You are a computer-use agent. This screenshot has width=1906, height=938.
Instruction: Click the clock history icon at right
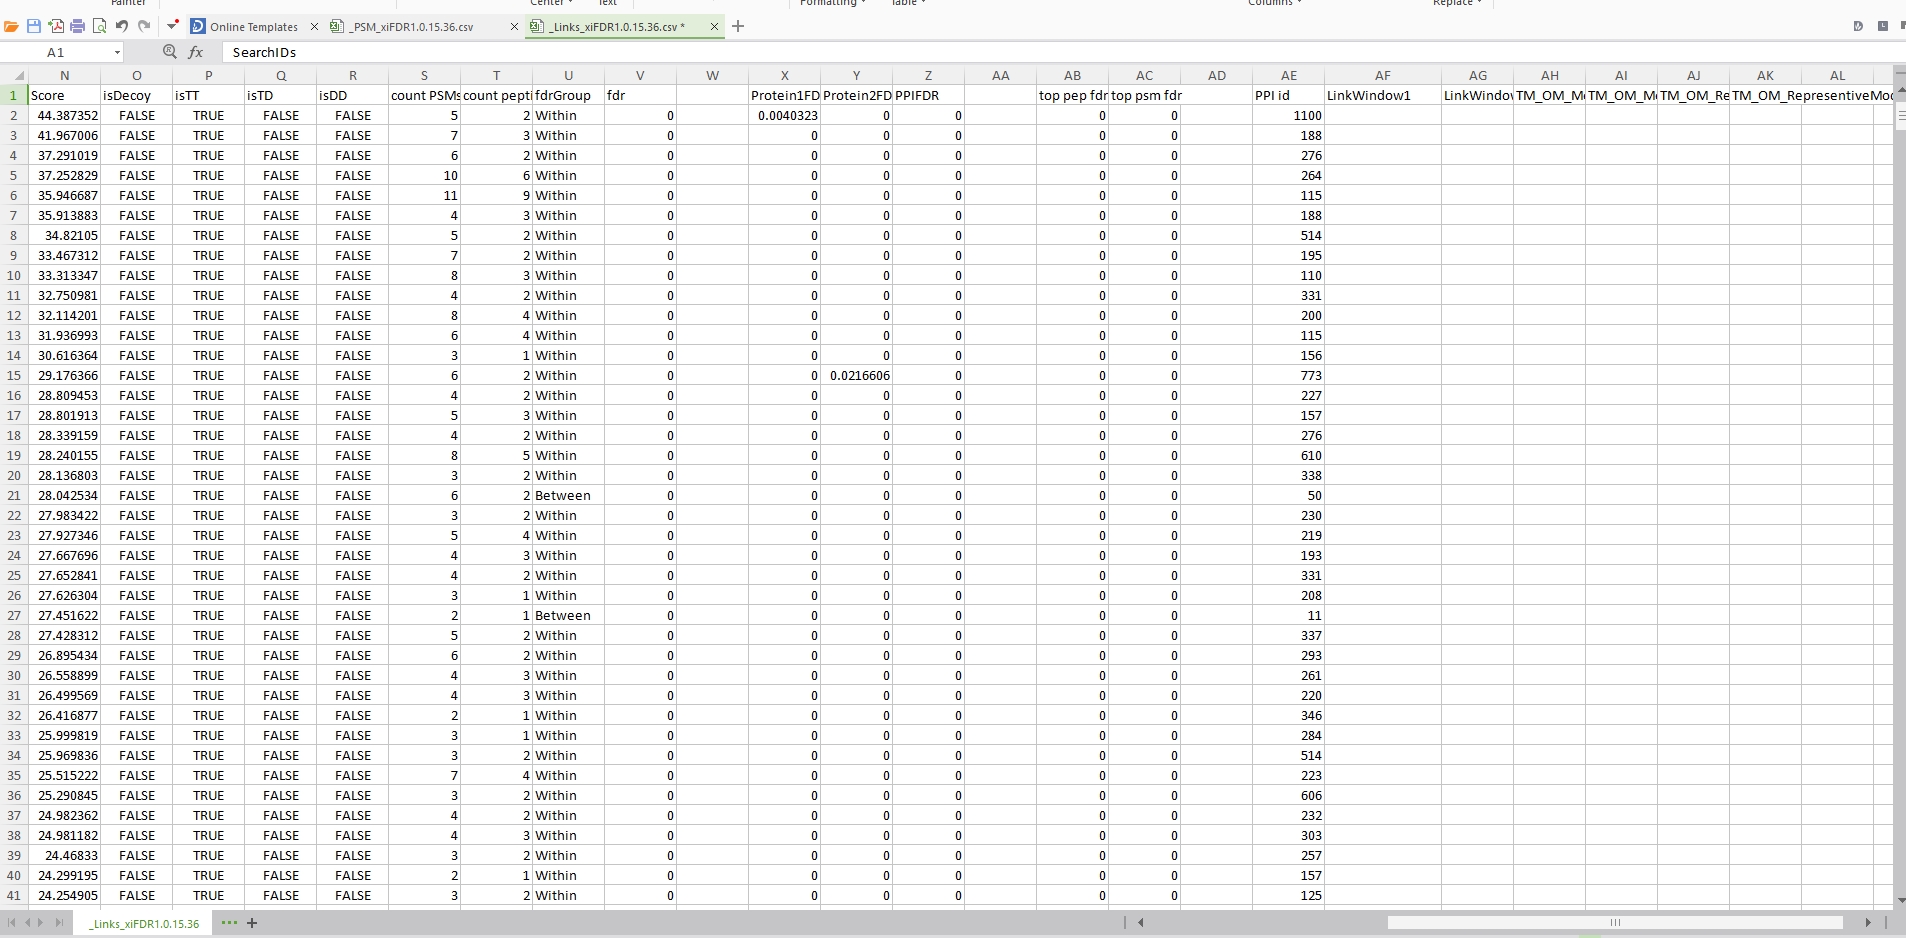[1883, 26]
